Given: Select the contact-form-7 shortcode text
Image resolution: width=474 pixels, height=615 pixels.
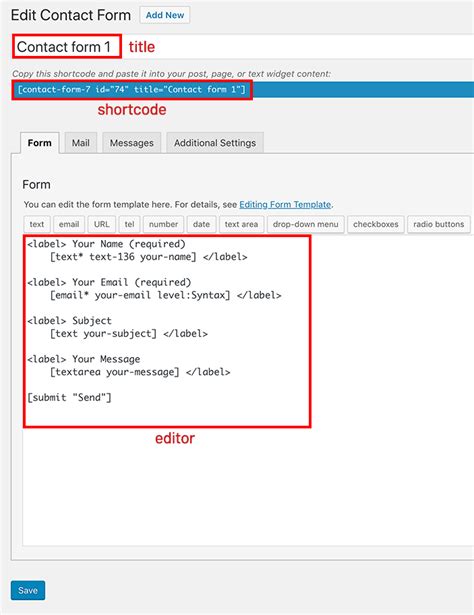Looking at the screenshot, I should 132,90.
